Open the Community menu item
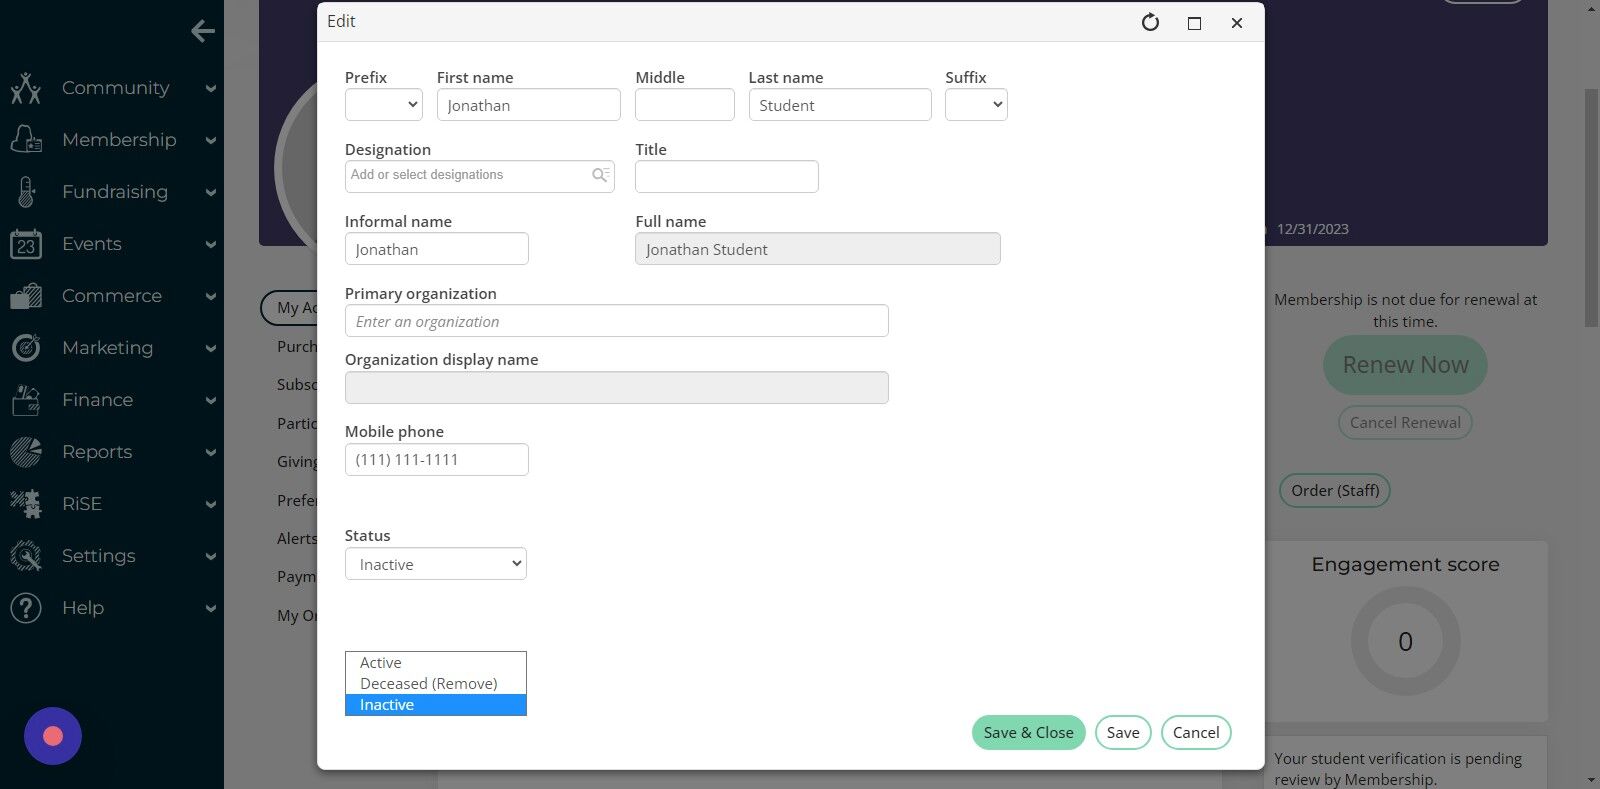 click(115, 88)
